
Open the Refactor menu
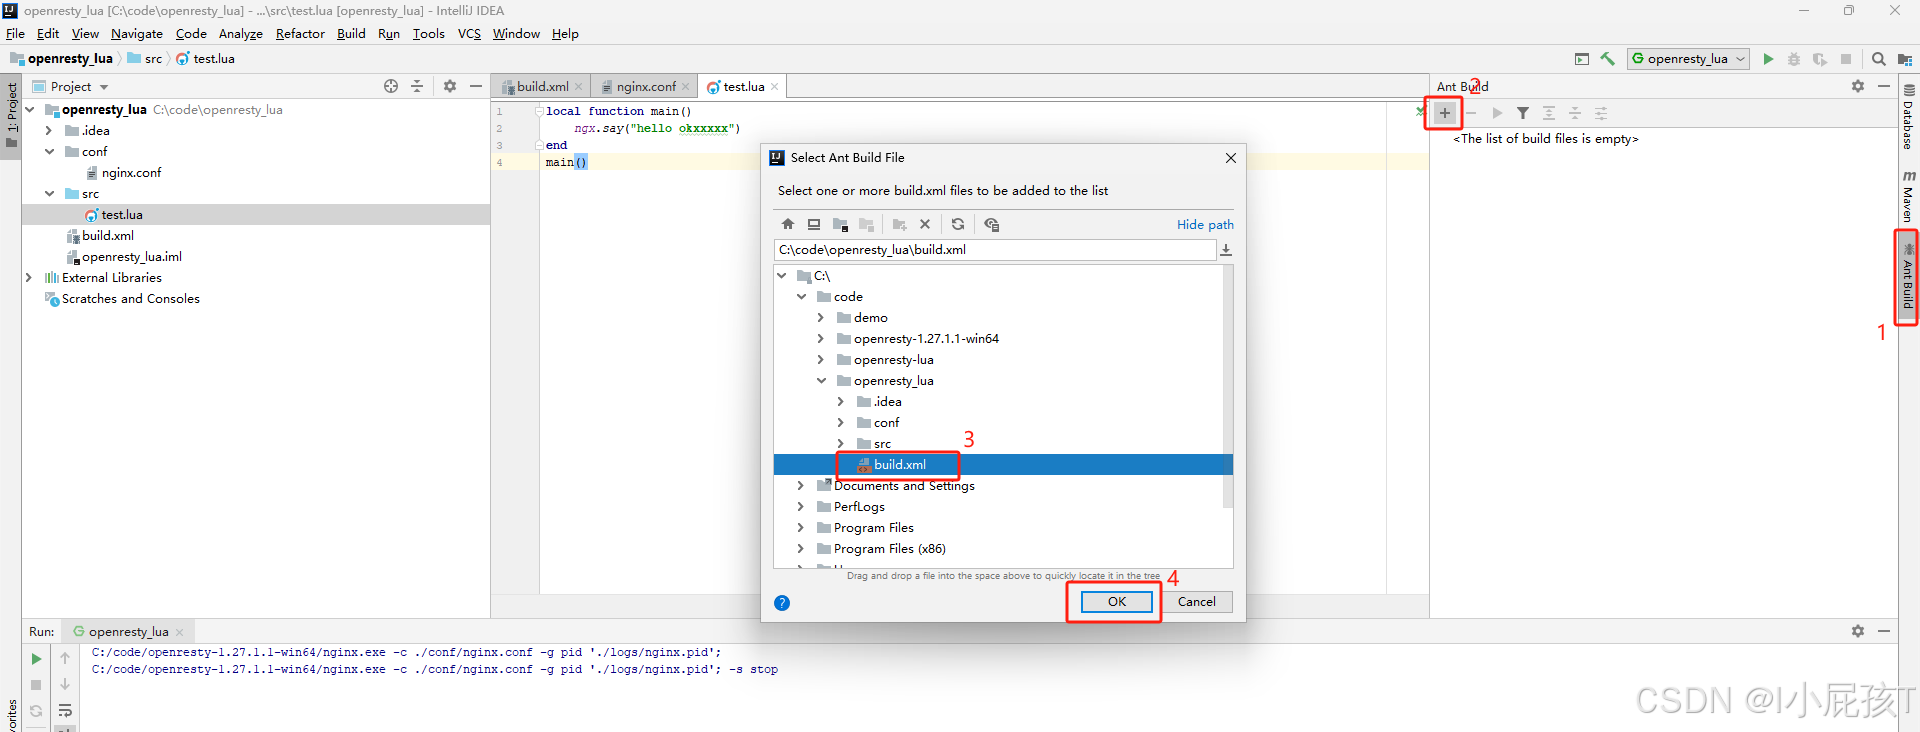pos(300,34)
